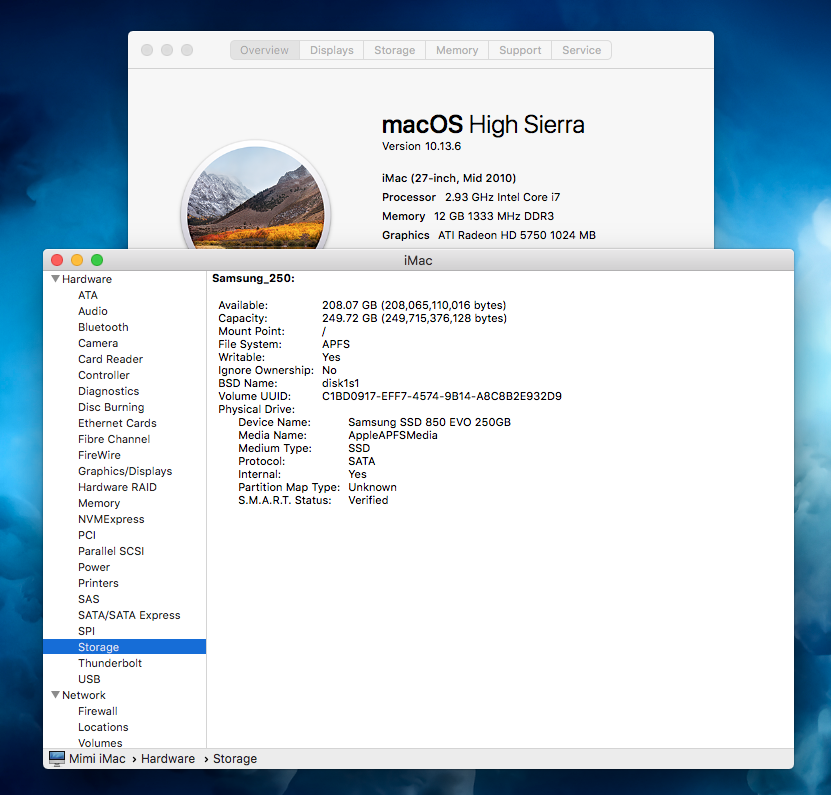Click the device name Samsung SSD 850 EVO 250GB

coord(429,422)
